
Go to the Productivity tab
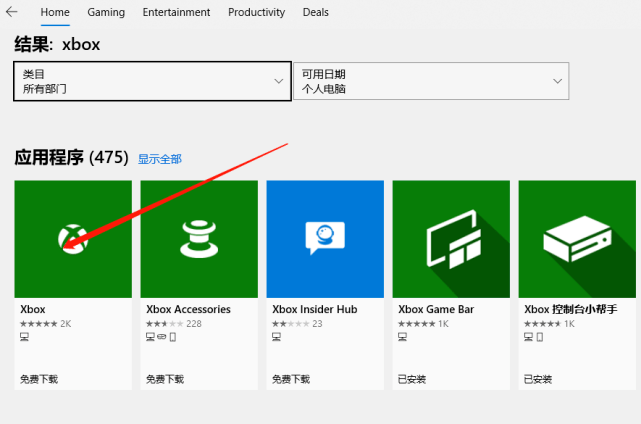tap(256, 12)
